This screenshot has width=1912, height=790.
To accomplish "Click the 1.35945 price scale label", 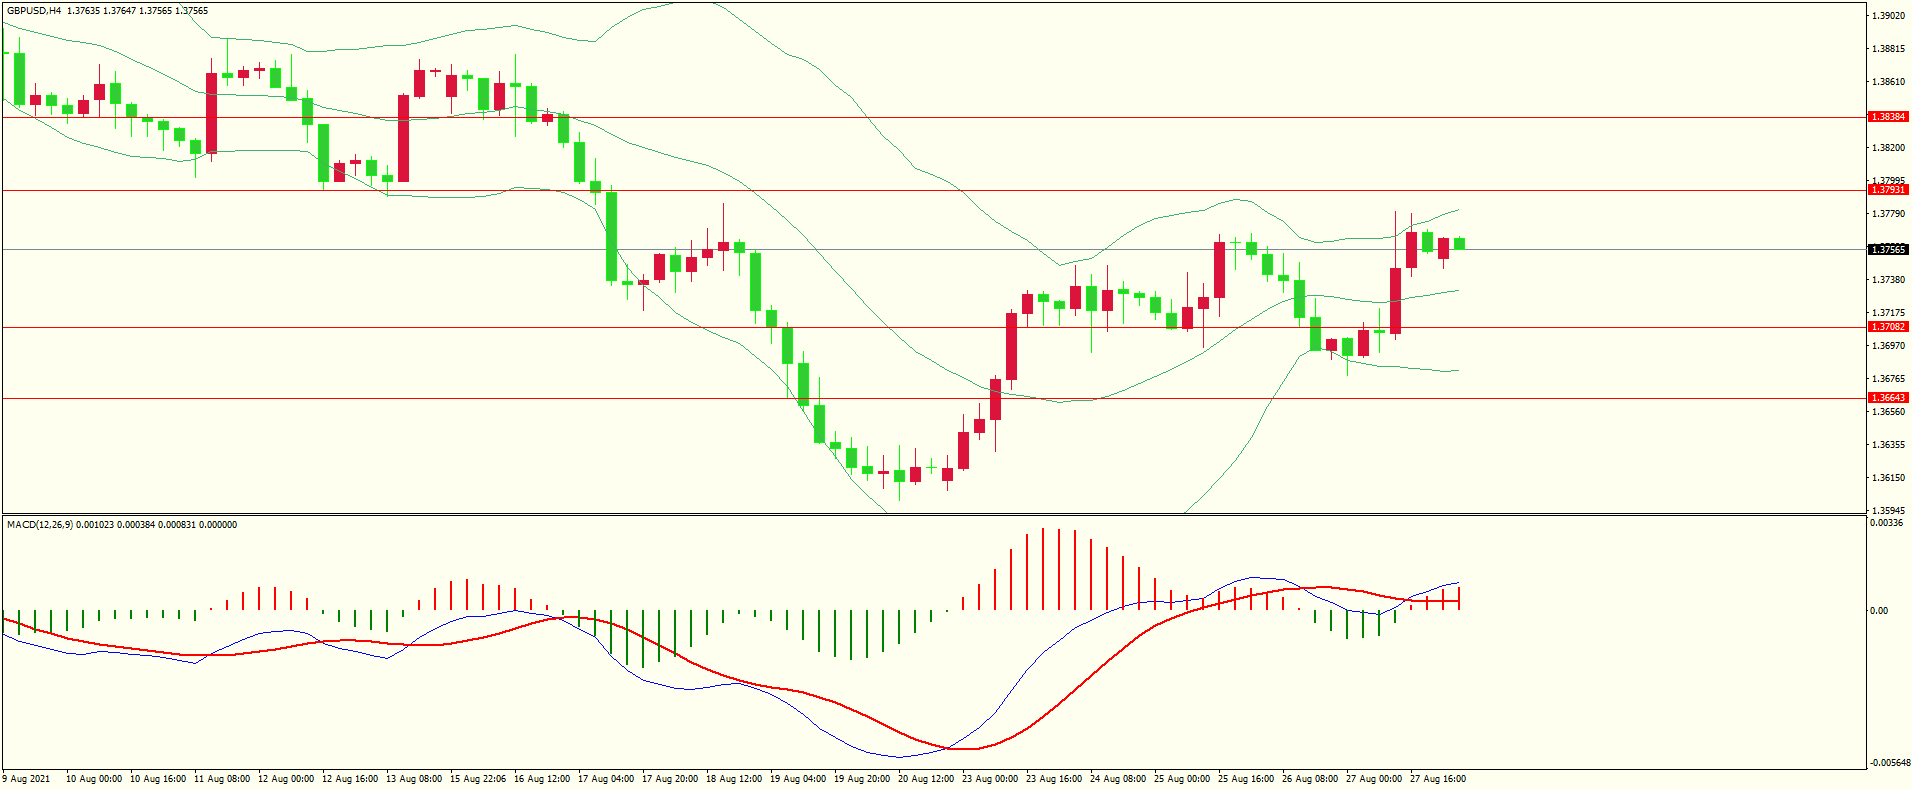I will 1888,511.
